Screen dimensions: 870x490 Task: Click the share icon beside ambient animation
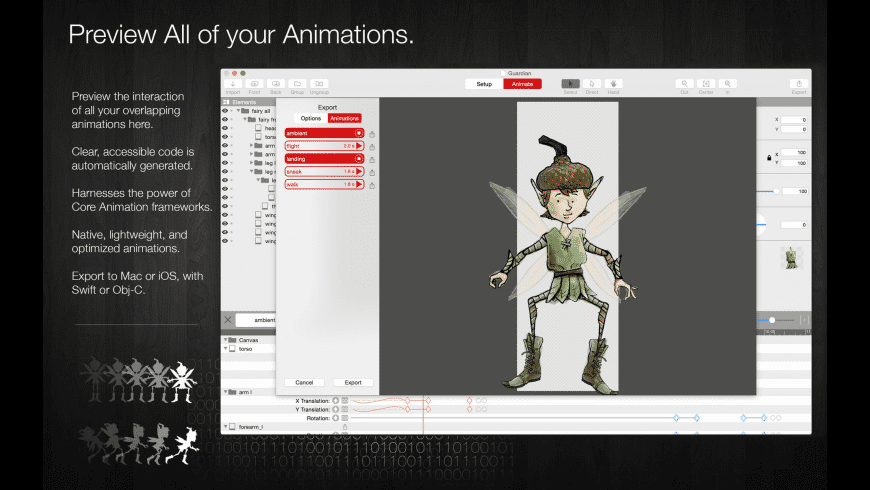click(x=372, y=134)
